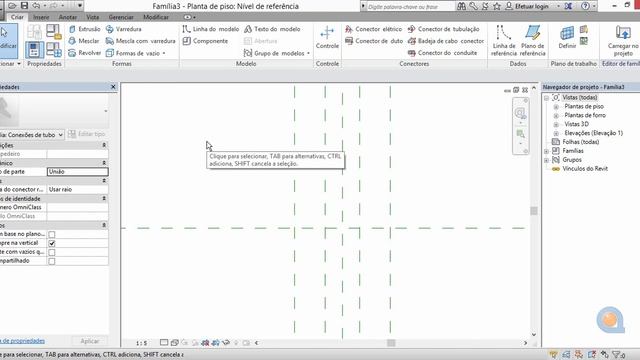Choose Mescla com varredura tool
Viewport: 640px width, 360px height.
(x=140, y=41)
